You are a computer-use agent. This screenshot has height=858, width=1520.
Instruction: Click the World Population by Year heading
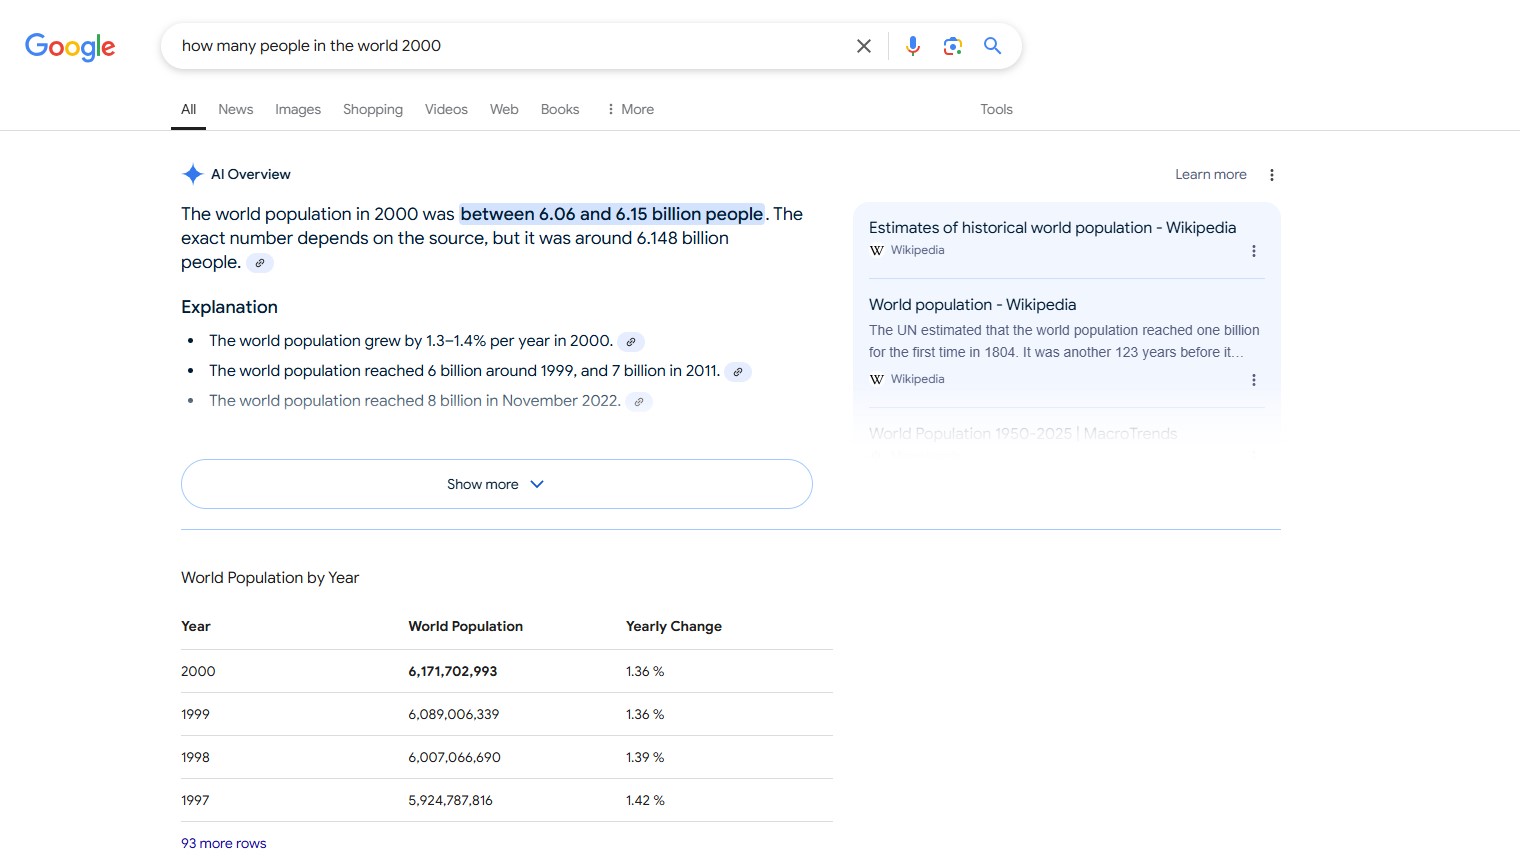[x=270, y=578]
